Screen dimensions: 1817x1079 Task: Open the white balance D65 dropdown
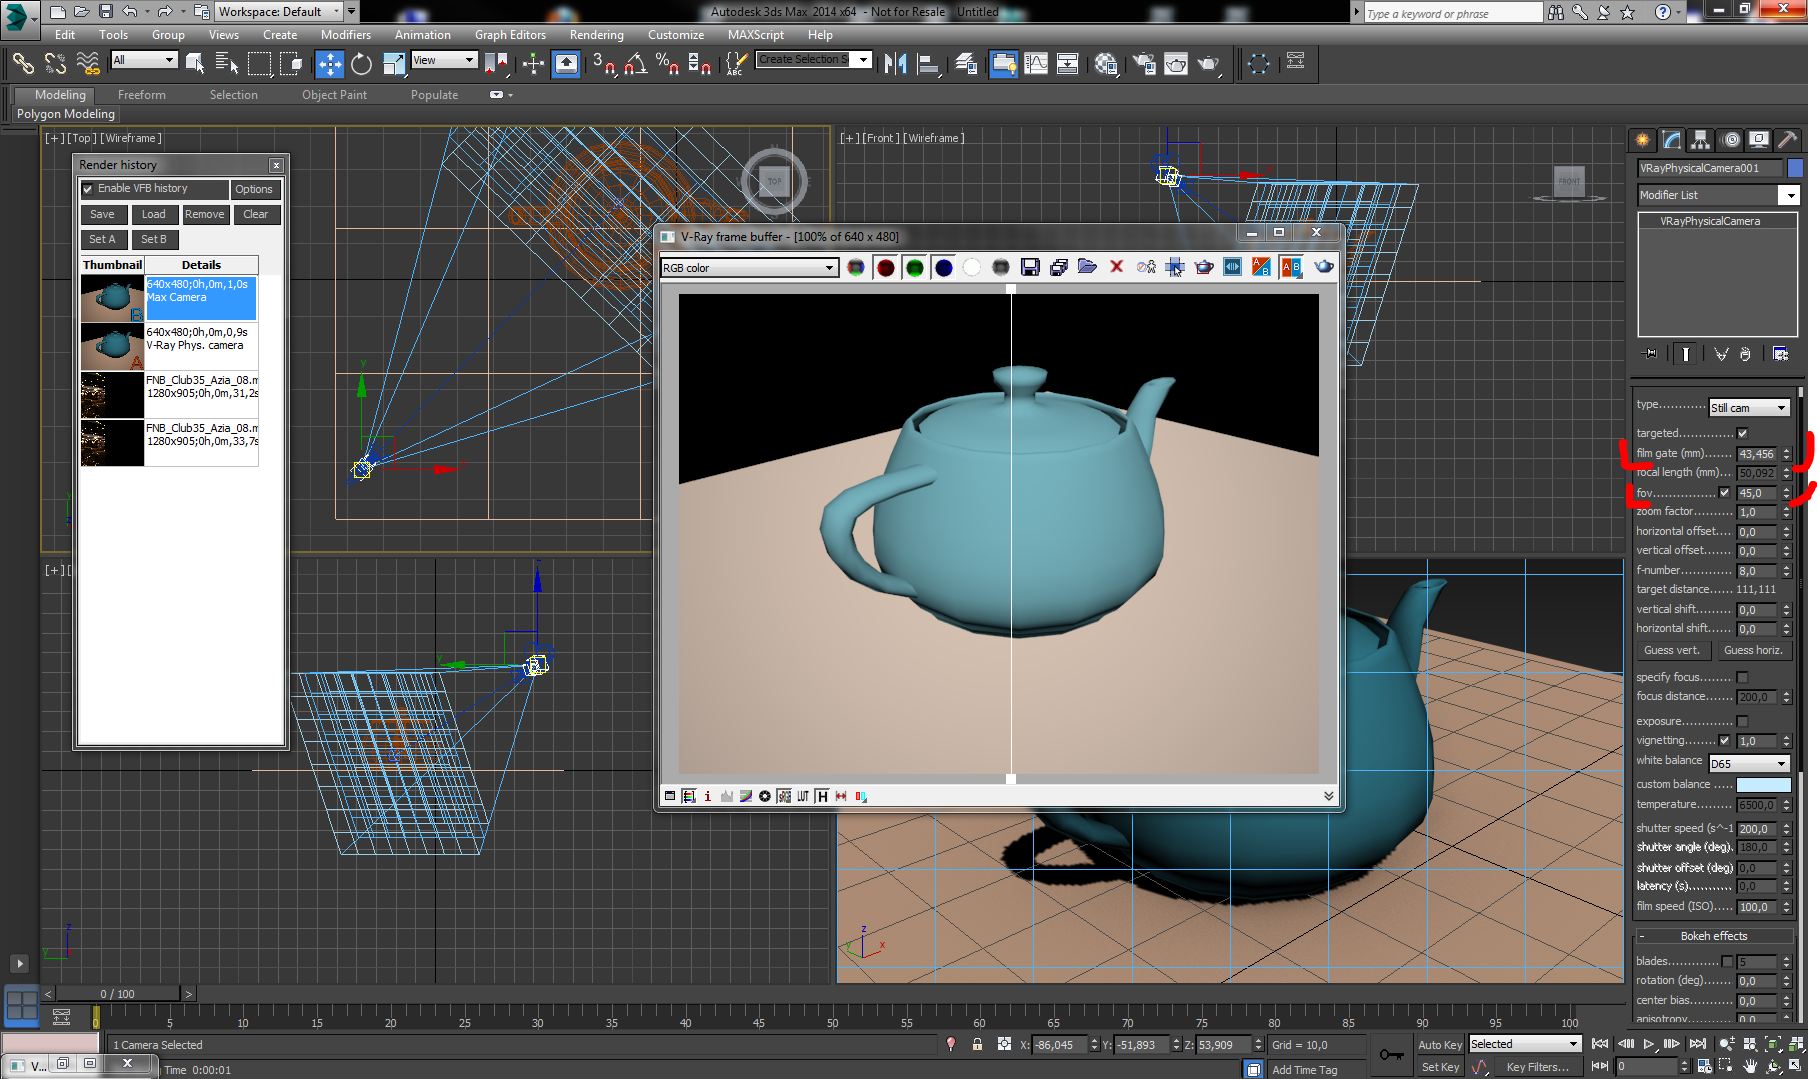[x=1748, y=764]
